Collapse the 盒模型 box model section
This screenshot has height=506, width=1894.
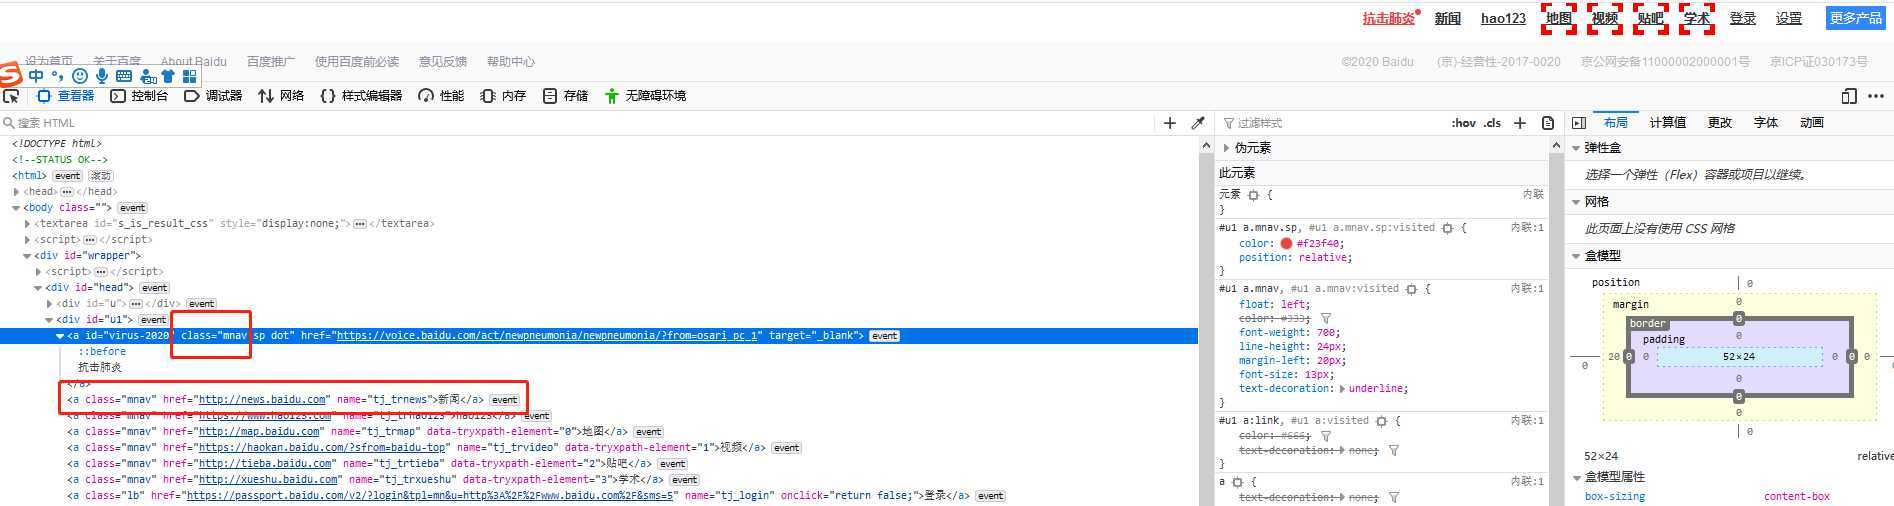point(1576,256)
